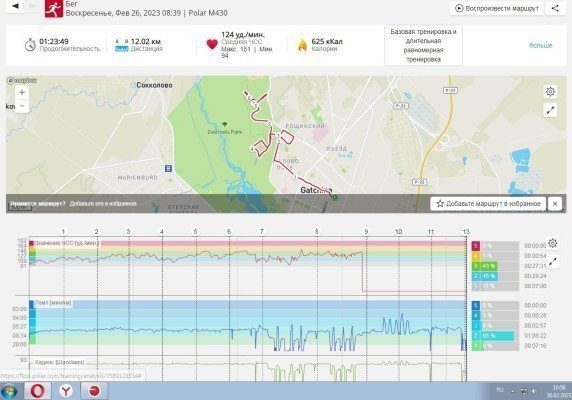Image resolution: width=572 pixels, height=400 pixels.
Task: Click the Значения ЧСС chart label
Action: 66,243
